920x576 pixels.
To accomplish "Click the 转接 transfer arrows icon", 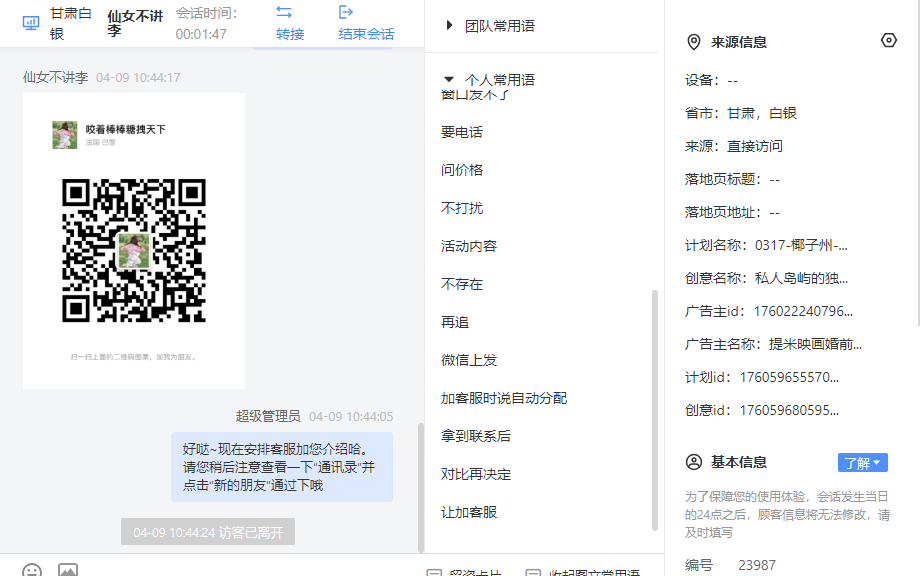I will pos(284,12).
